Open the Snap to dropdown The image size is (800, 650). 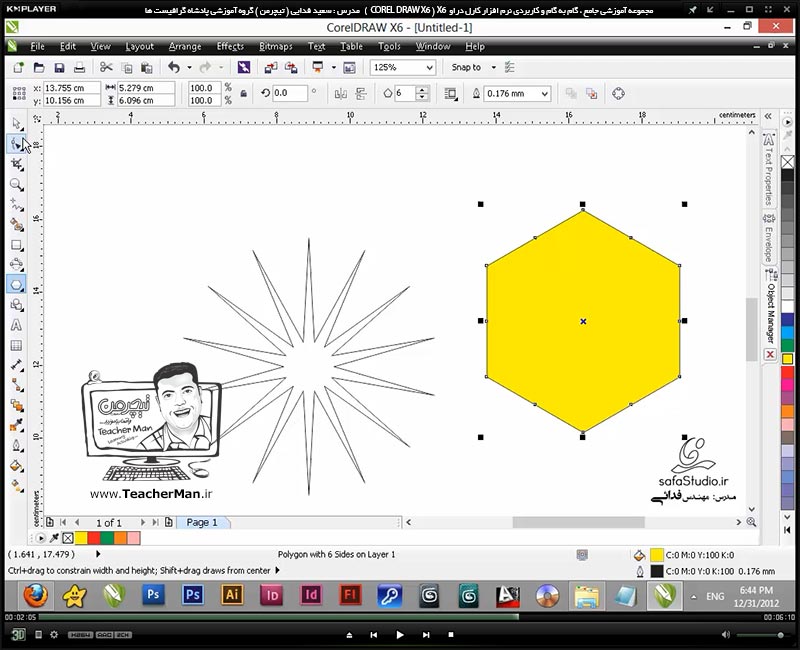pyautogui.click(x=493, y=67)
